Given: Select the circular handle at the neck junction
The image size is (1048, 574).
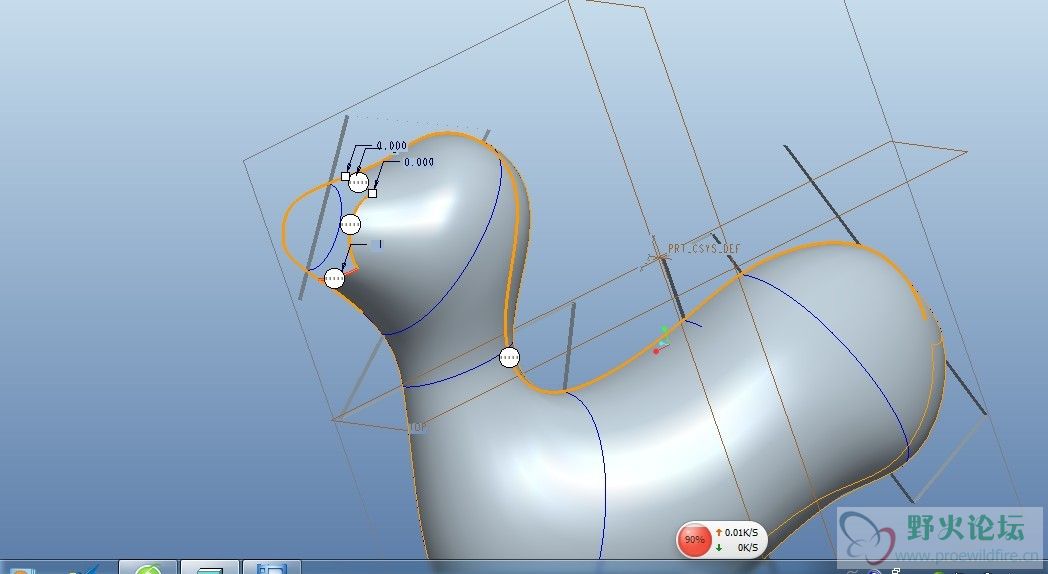Looking at the screenshot, I should pos(509,357).
